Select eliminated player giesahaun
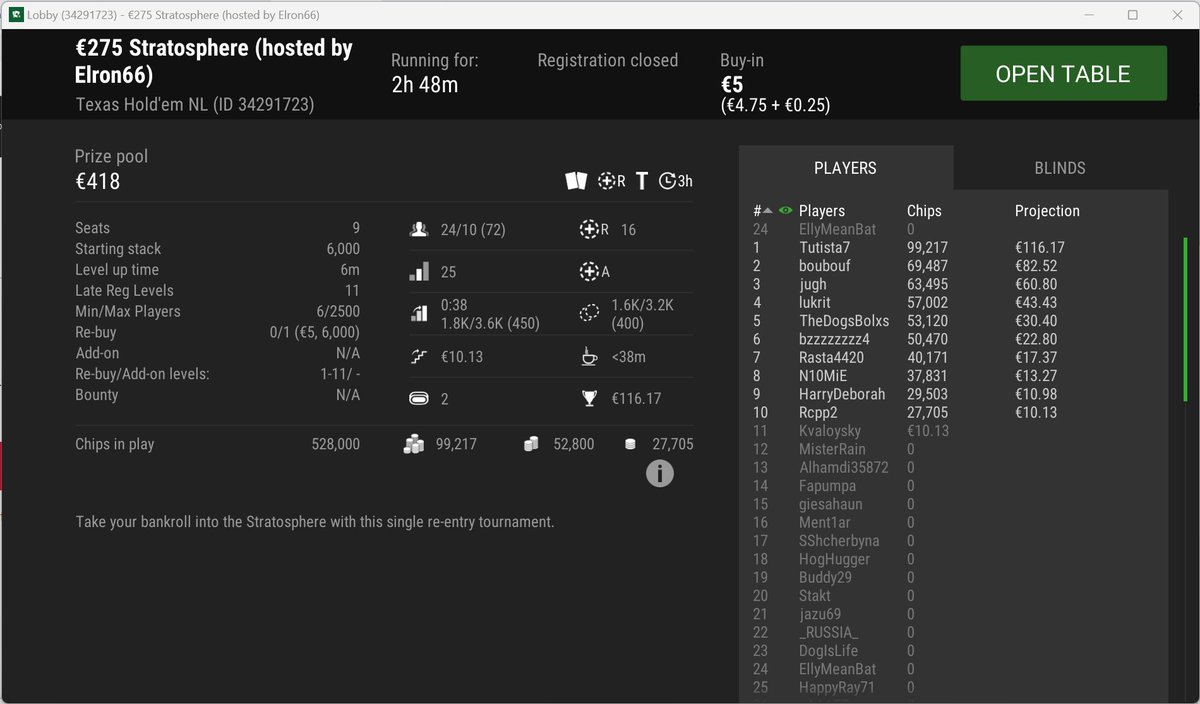Image resolution: width=1200 pixels, height=704 pixels. (830, 504)
